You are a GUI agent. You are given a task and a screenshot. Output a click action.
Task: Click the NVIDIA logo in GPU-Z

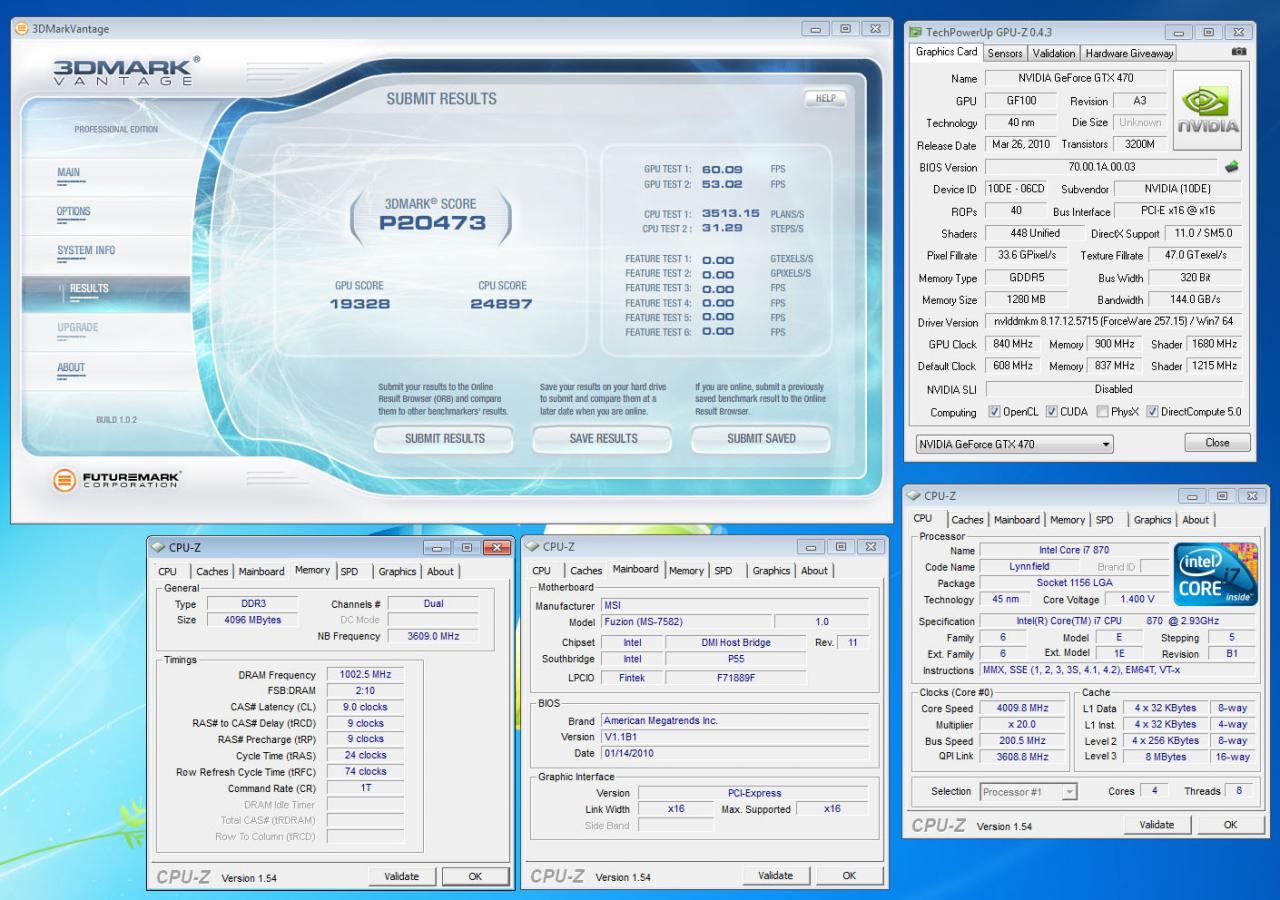(x=1206, y=110)
